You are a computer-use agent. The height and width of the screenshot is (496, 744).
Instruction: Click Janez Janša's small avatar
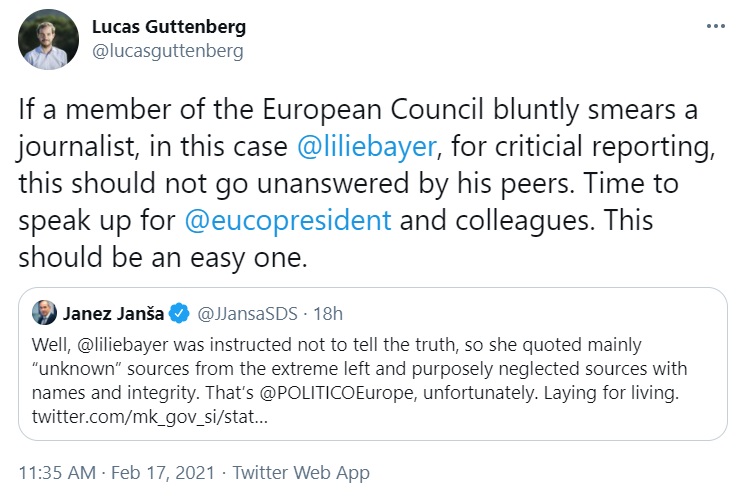coord(44,312)
